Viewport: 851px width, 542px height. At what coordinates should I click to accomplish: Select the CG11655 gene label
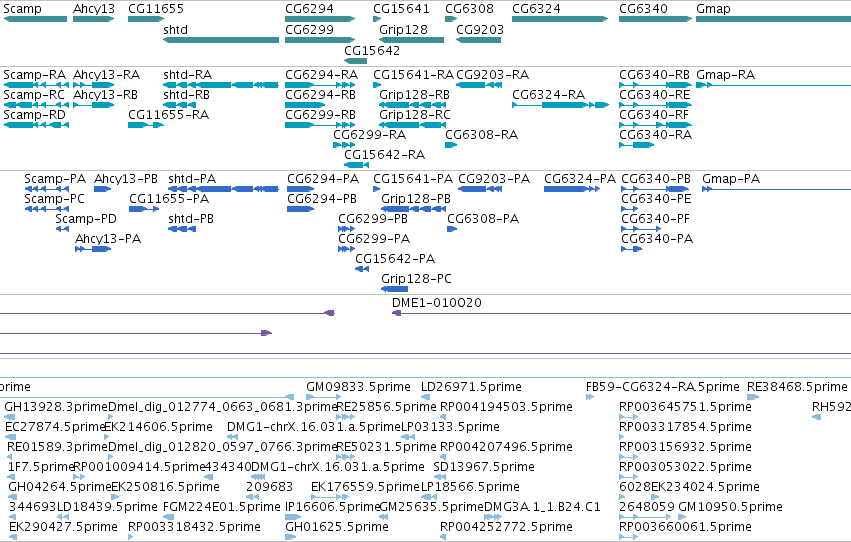pos(156,9)
